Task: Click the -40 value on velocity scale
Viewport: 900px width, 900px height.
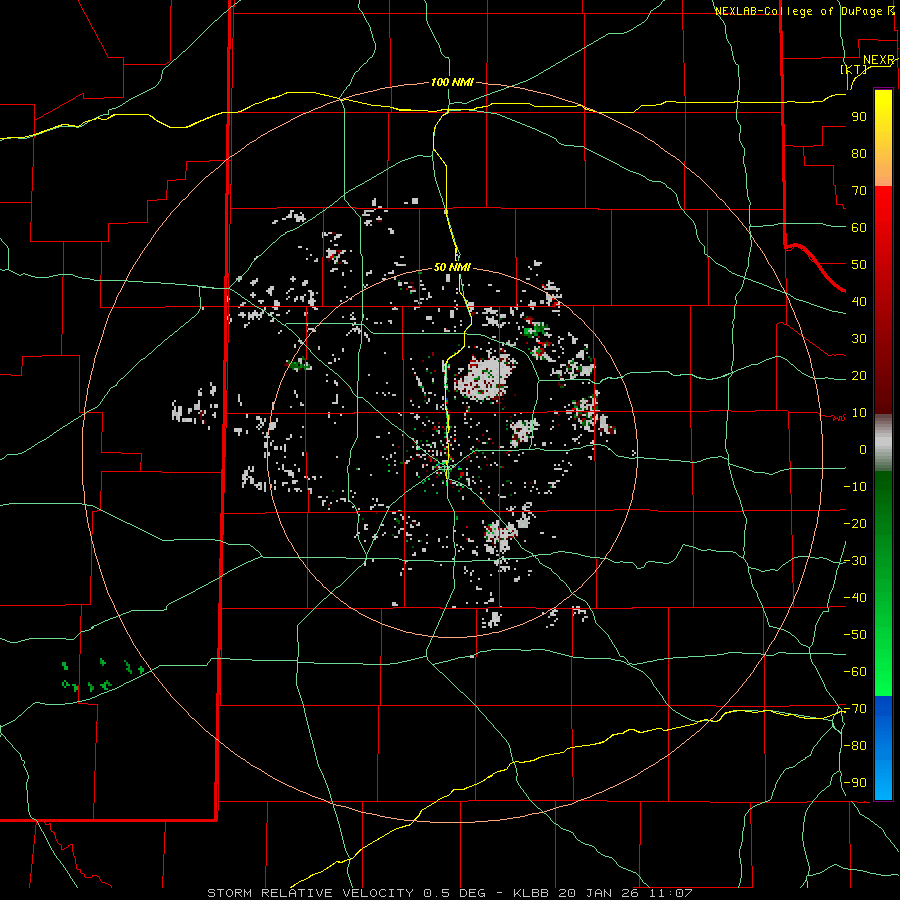Action: [x=855, y=598]
